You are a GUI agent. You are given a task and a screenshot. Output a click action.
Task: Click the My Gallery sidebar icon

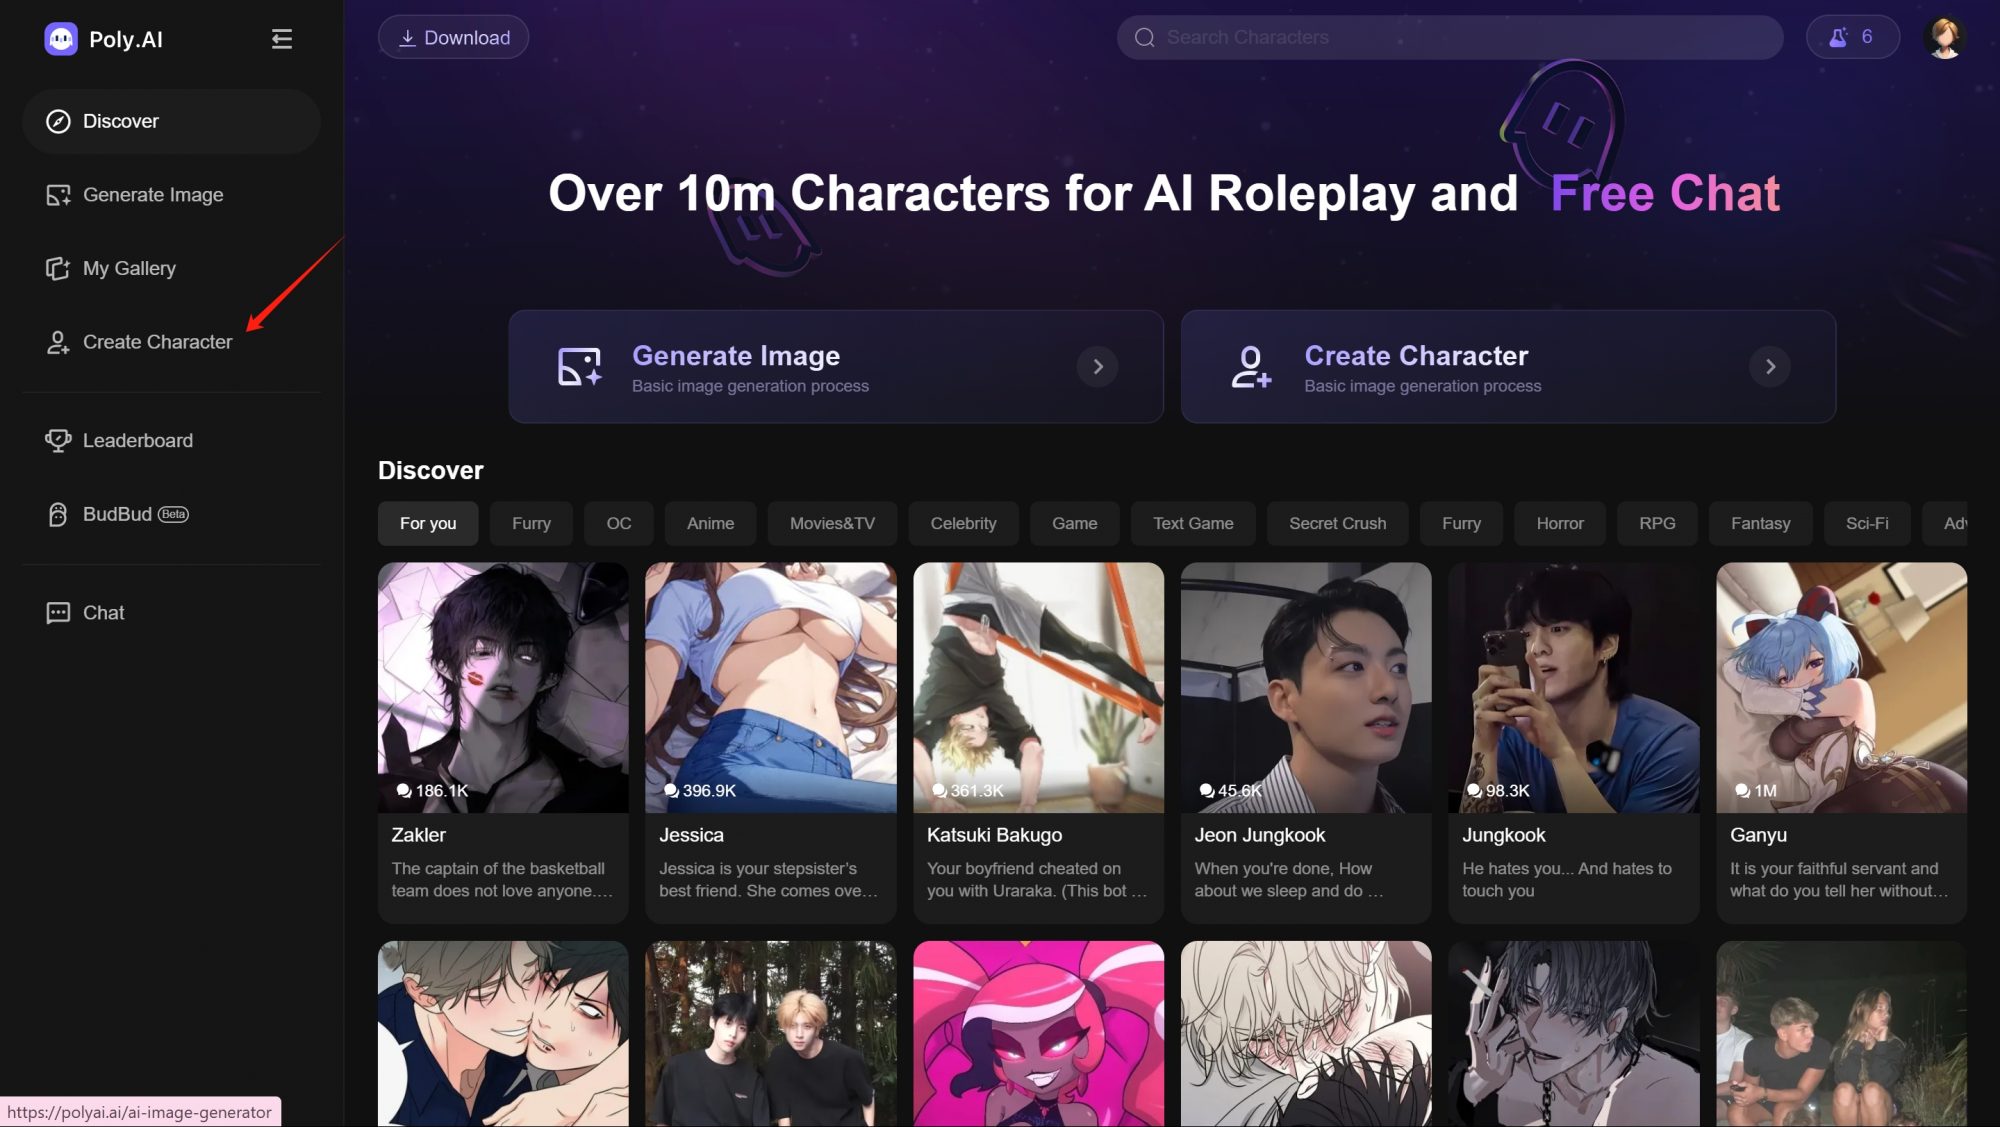point(58,268)
